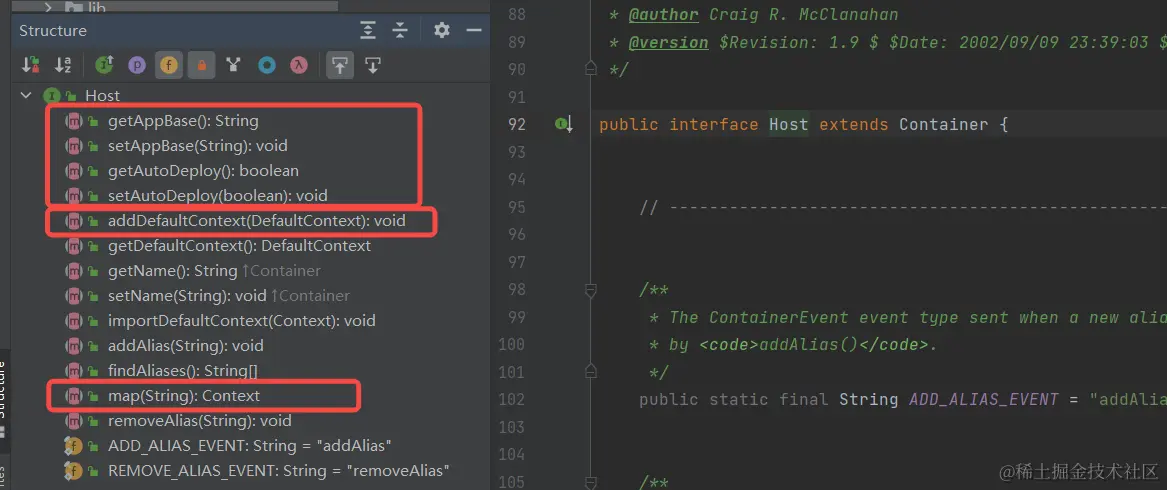Select getAutoDeploy(): boolean method
Viewport: 1167px width, 490px height.
click(203, 171)
